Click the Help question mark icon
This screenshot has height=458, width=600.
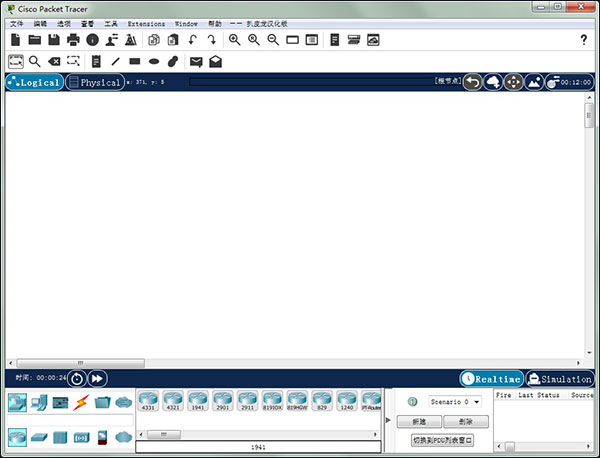tap(584, 40)
